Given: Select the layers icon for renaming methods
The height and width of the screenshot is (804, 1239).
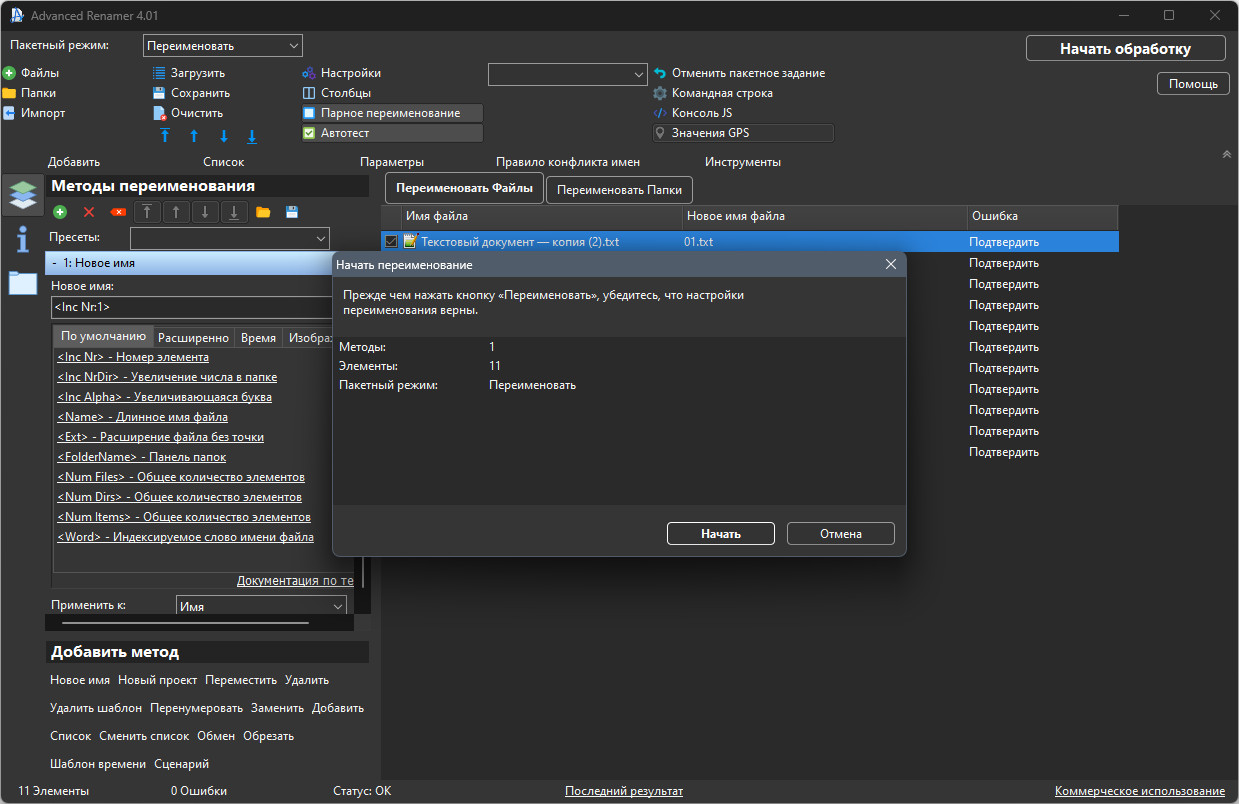Looking at the screenshot, I should pyautogui.click(x=22, y=194).
